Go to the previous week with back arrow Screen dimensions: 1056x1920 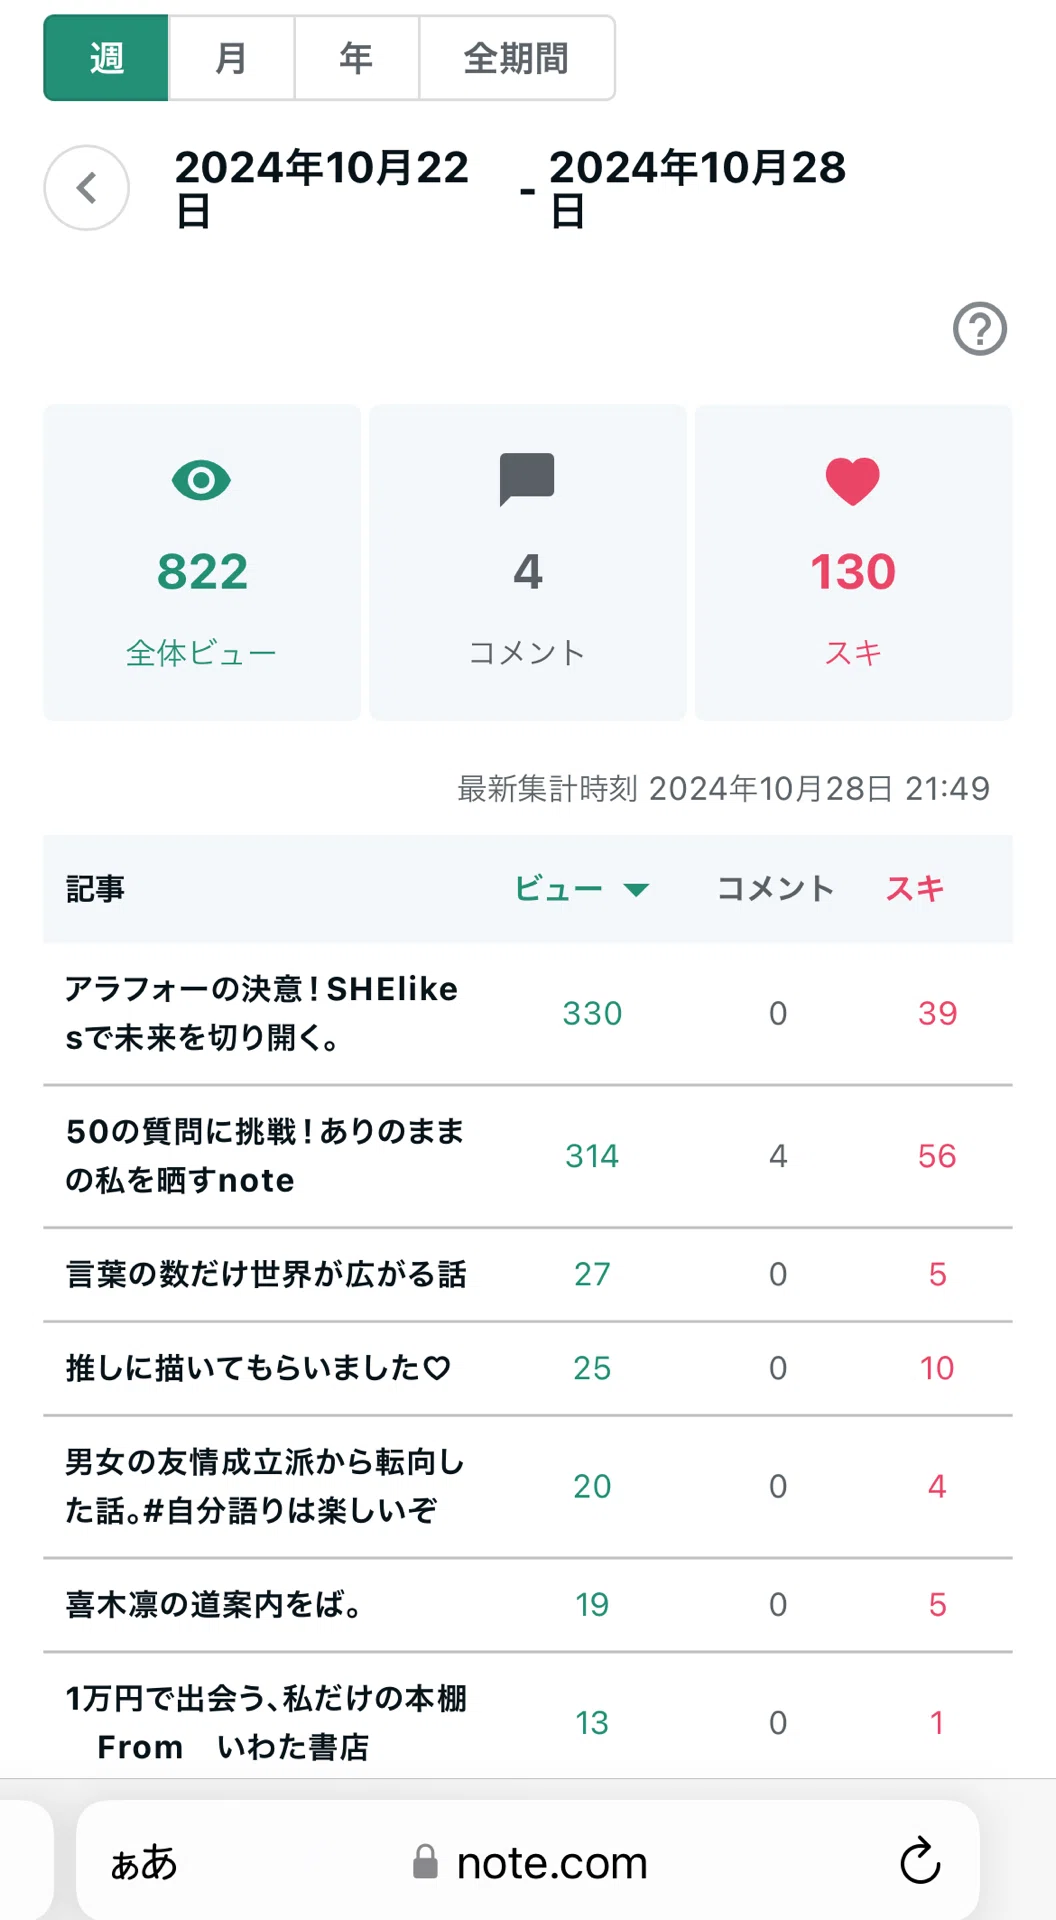87,188
